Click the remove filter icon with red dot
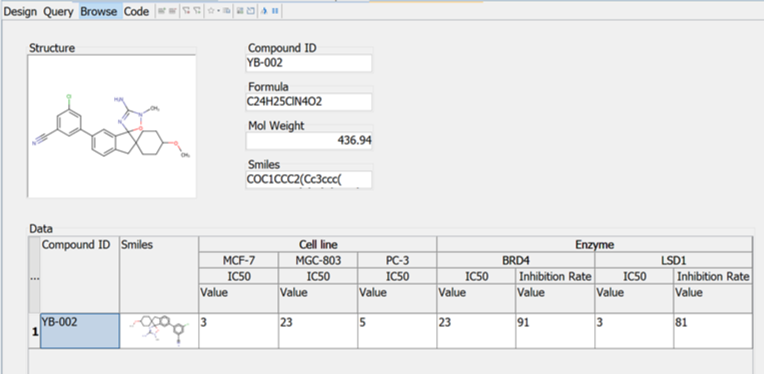Image resolution: width=764 pixels, height=375 pixels. click(186, 11)
